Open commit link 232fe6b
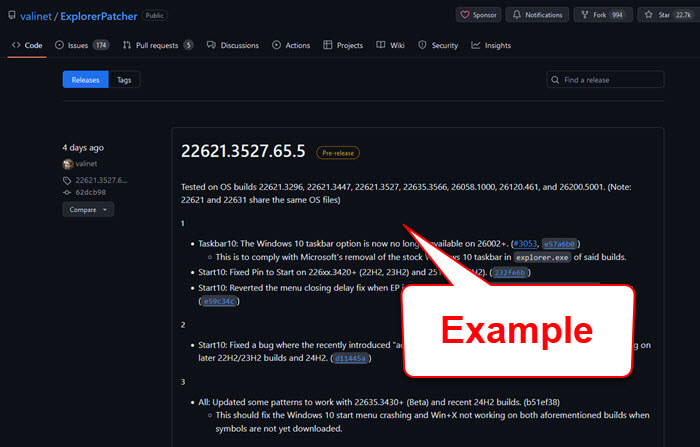The width and height of the screenshot is (700, 447). click(510, 272)
